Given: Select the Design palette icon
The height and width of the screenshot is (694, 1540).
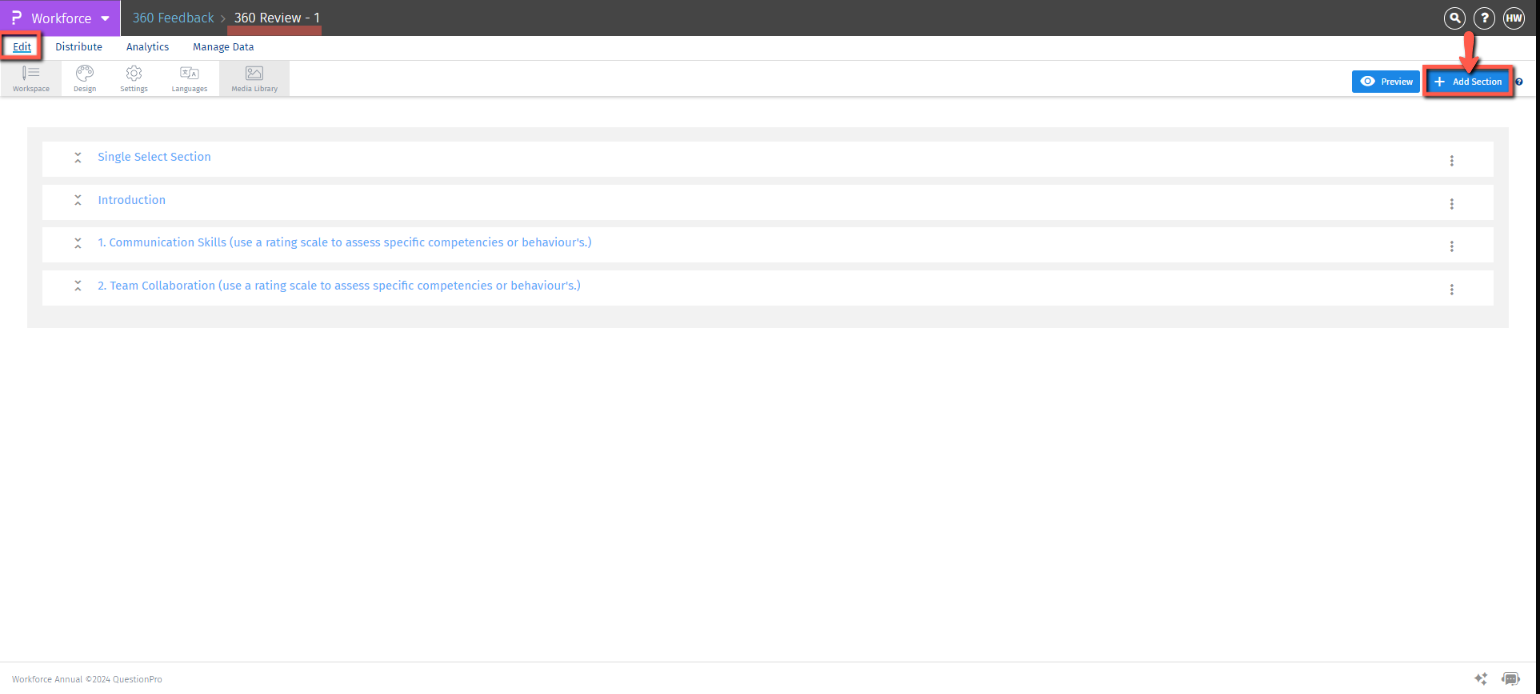Looking at the screenshot, I should (x=84, y=77).
